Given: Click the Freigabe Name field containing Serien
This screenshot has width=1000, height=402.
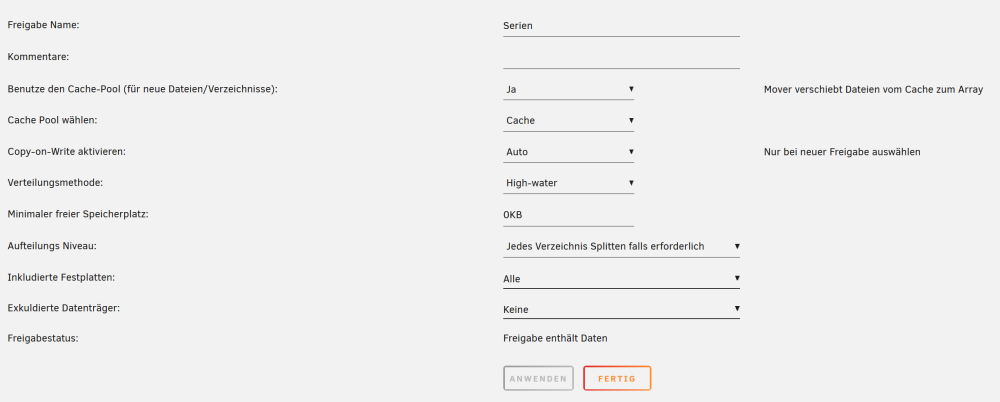Looking at the screenshot, I should click(621, 26).
